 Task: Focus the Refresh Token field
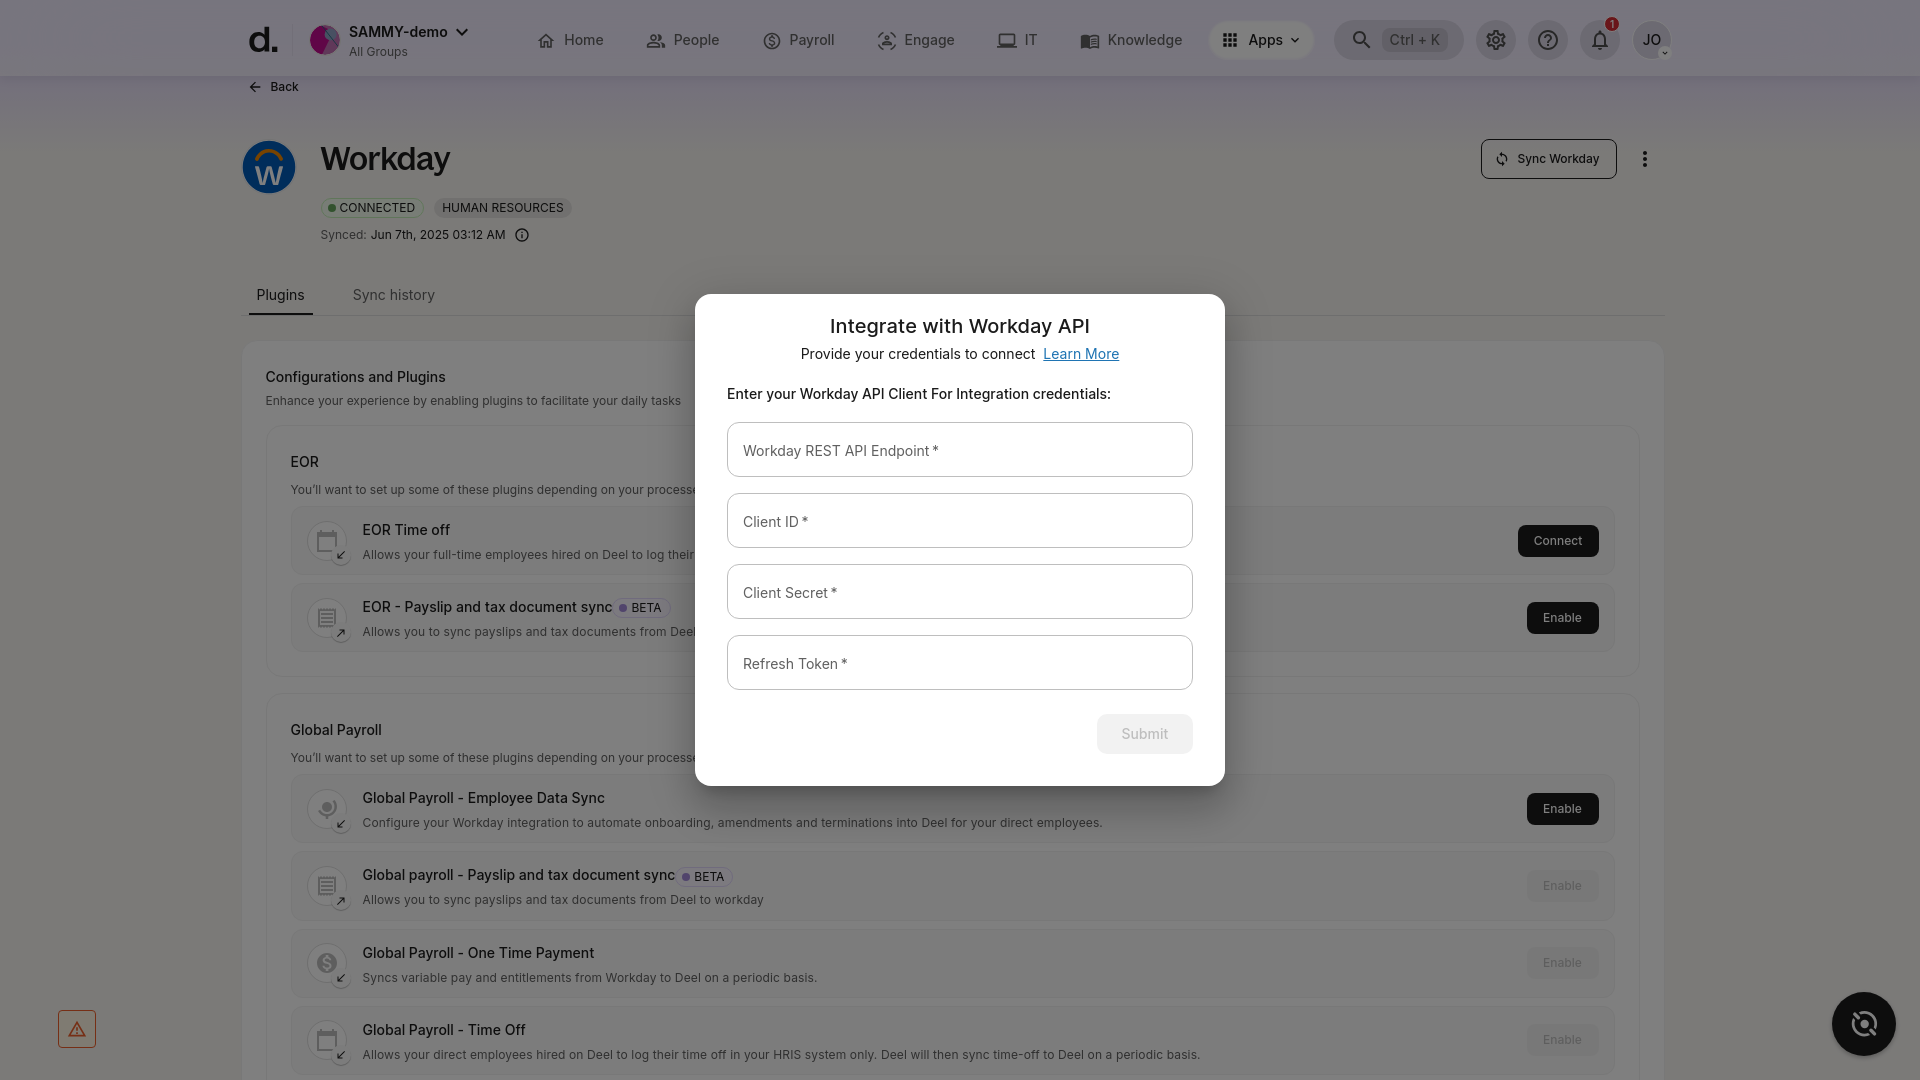[960, 663]
